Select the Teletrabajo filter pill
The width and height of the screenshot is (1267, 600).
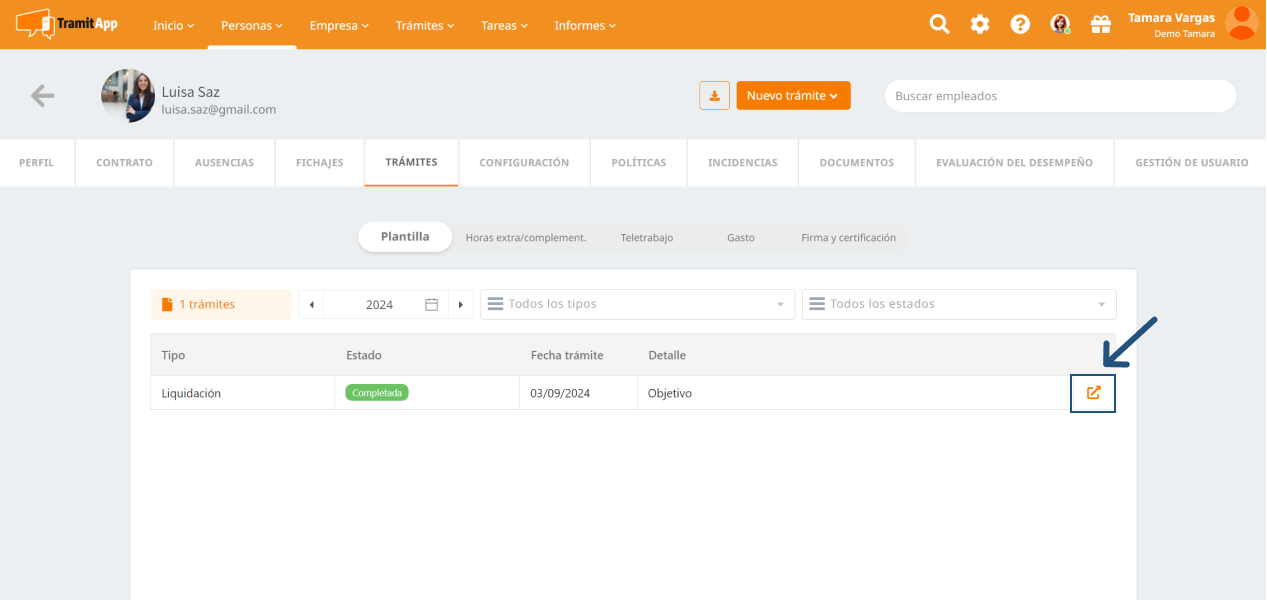646,238
